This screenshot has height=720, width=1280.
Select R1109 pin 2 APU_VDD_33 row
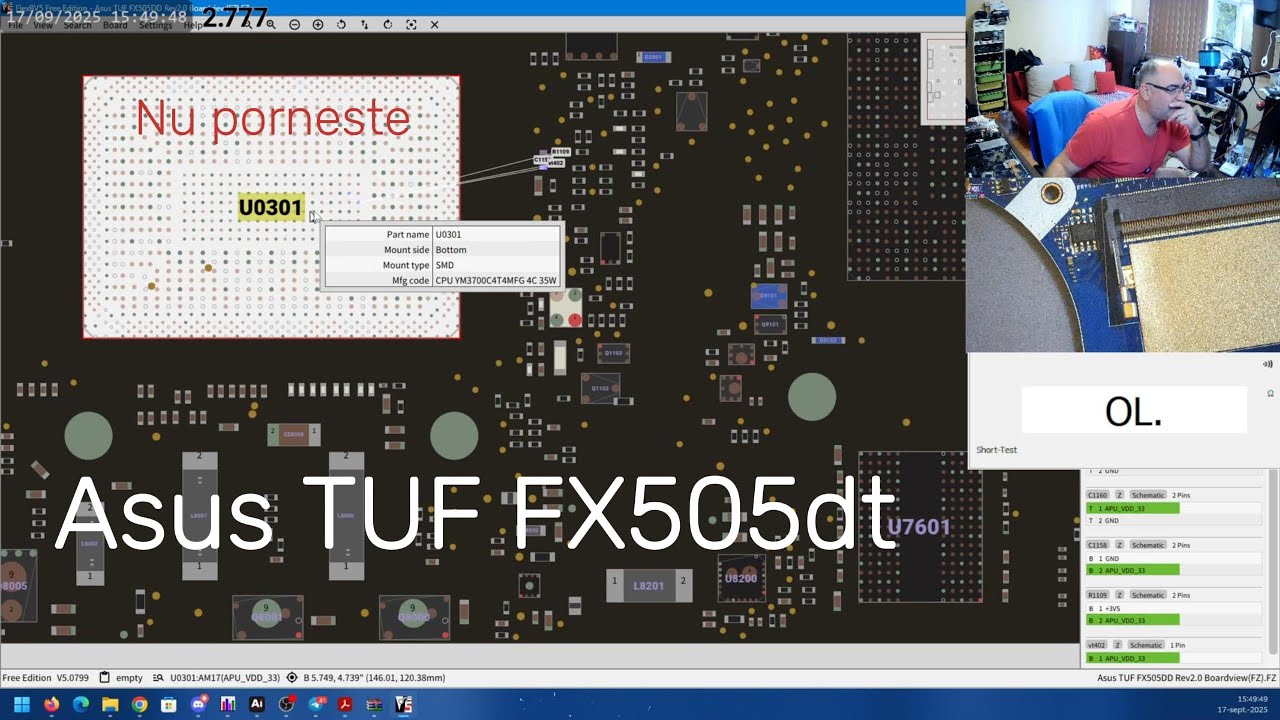point(1174,620)
